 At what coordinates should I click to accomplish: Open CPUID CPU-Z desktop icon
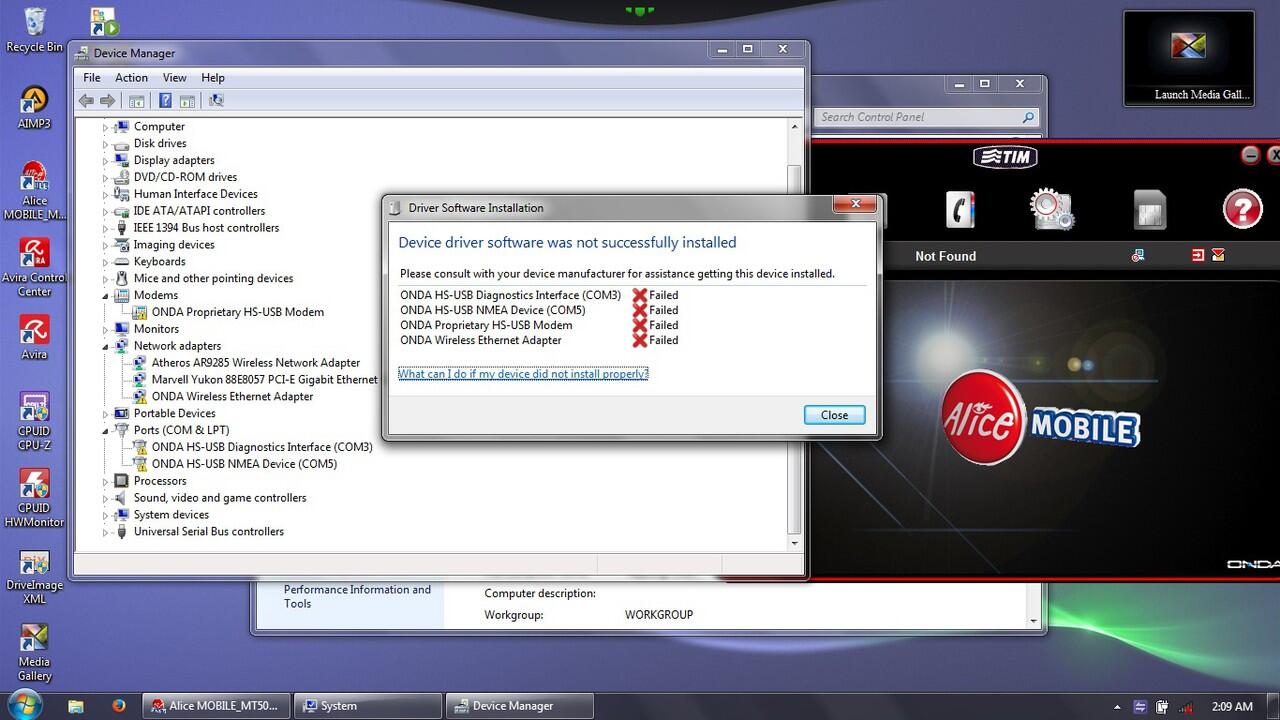coord(34,422)
